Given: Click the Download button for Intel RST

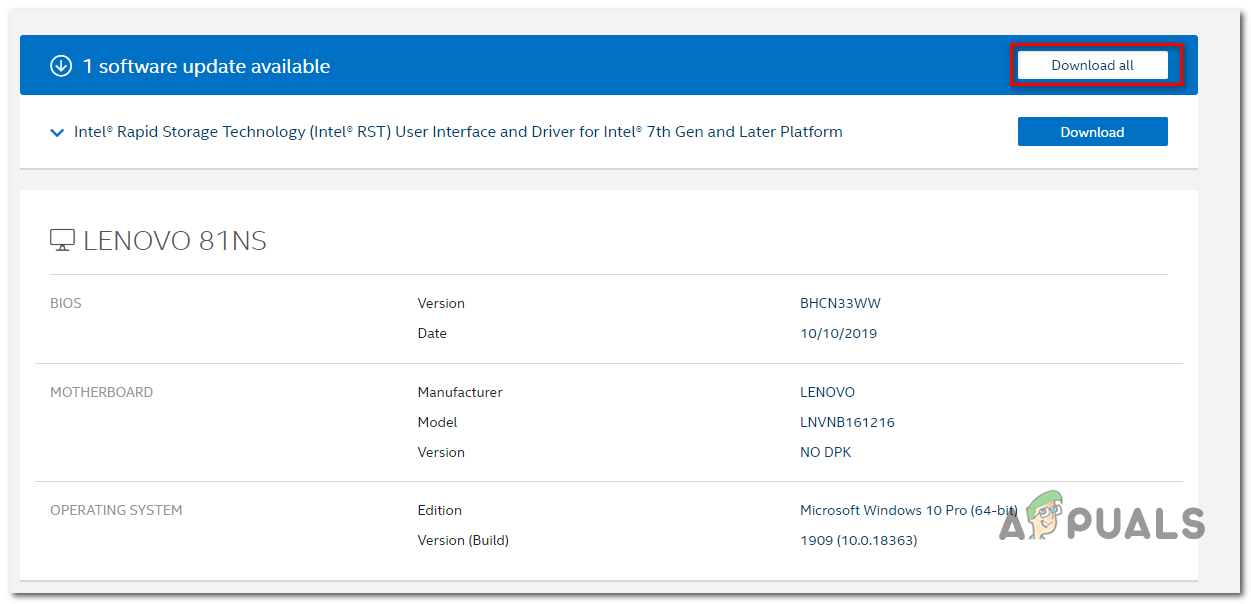Looking at the screenshot, I should (x=1092, y=132).
